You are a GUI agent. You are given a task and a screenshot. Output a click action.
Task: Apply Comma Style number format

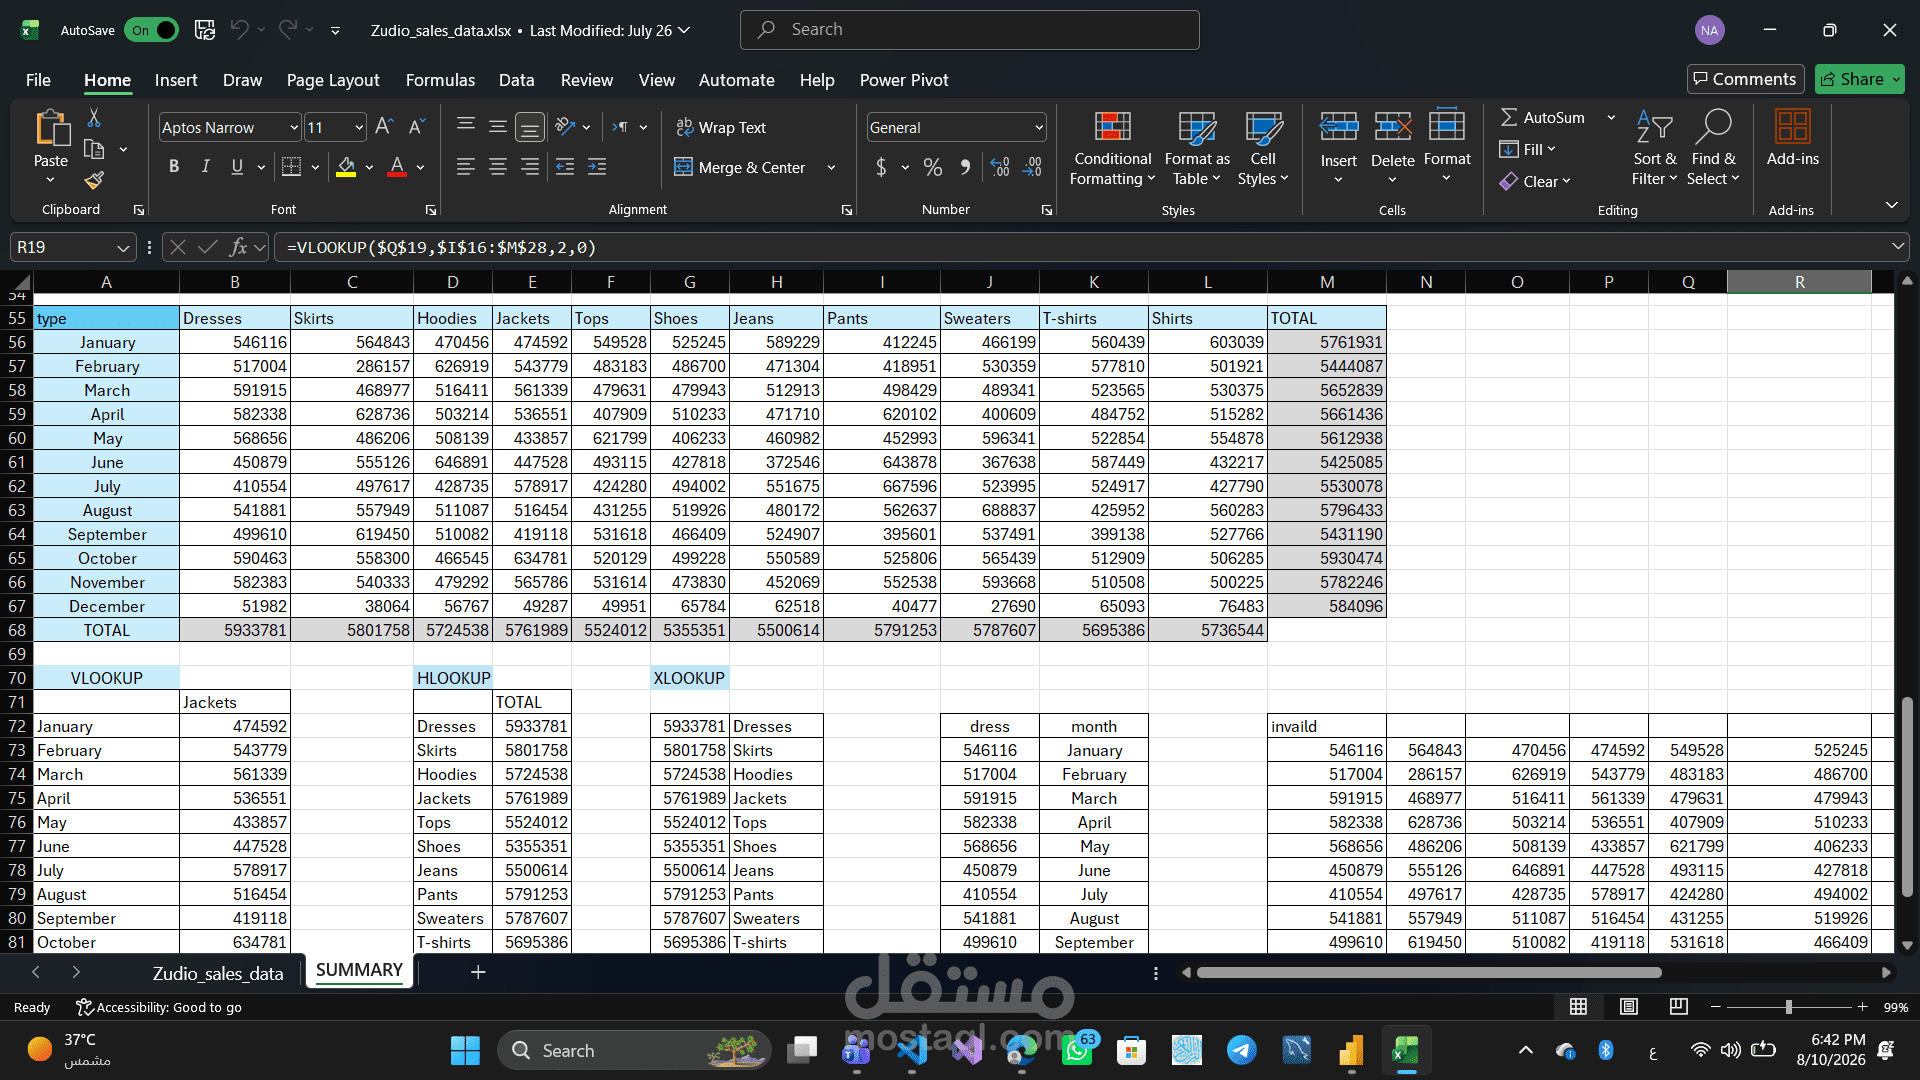(x=965, y=167)
